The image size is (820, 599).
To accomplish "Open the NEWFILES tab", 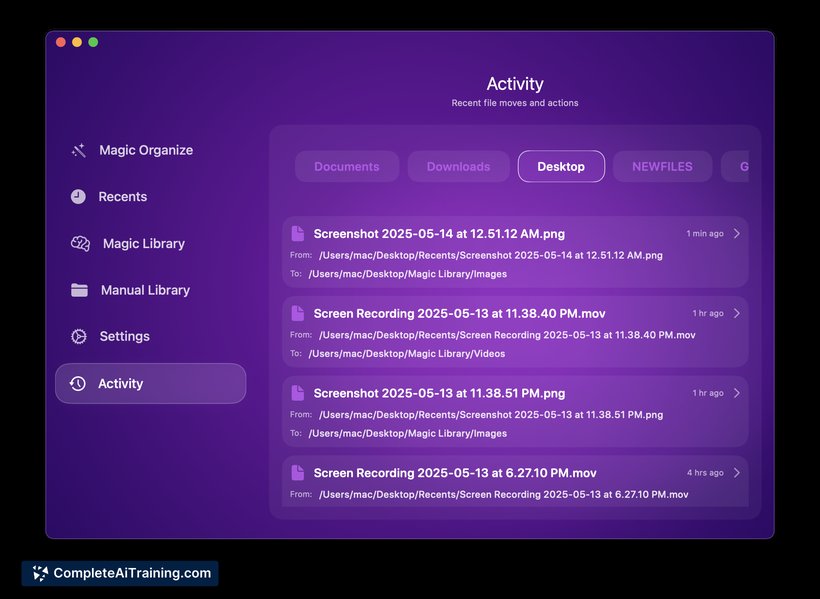I will pyautogui.click(x=662, y=166).
